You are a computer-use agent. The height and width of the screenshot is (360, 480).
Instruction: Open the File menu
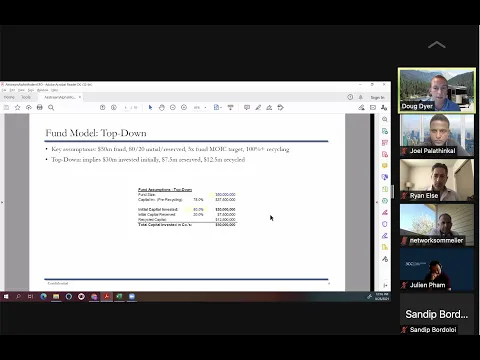point(4,90)
